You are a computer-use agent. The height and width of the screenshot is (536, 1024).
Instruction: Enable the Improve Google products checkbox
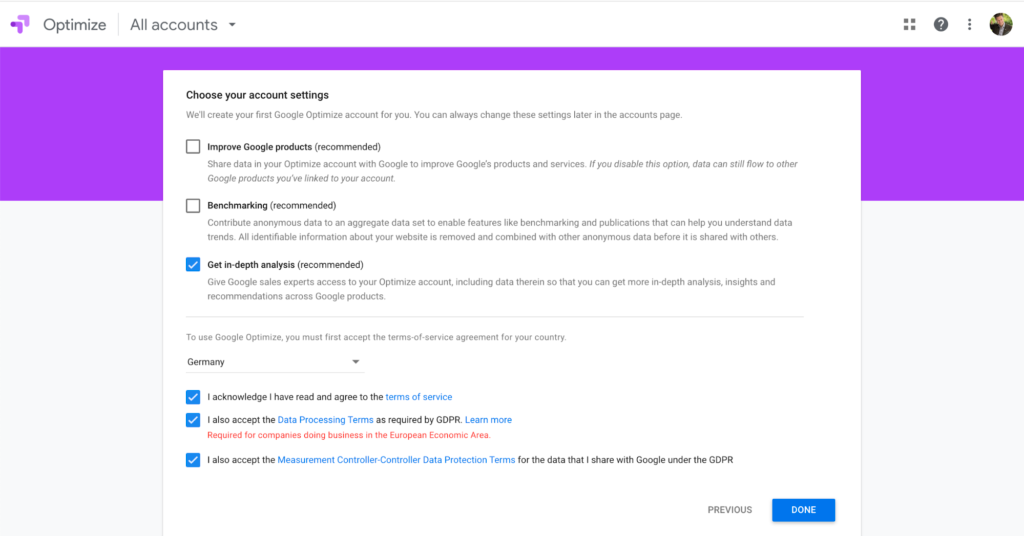click(193, 146)
